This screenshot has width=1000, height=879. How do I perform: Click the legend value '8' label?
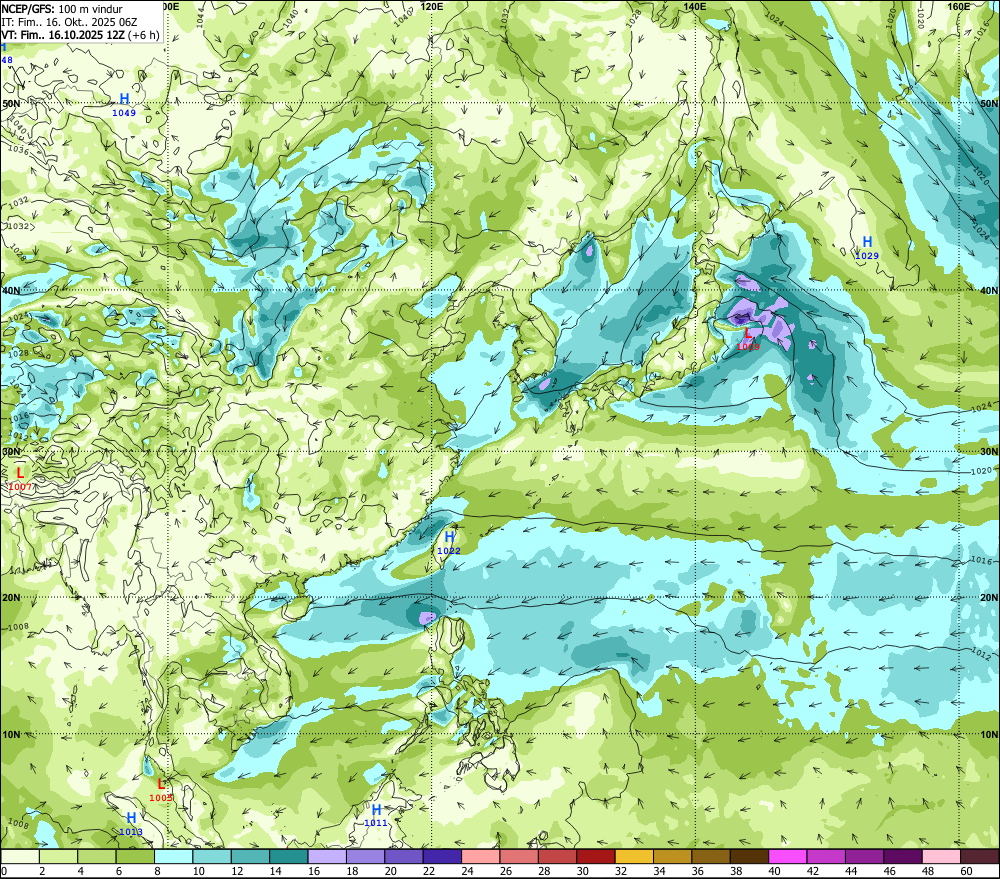point(158,871)
